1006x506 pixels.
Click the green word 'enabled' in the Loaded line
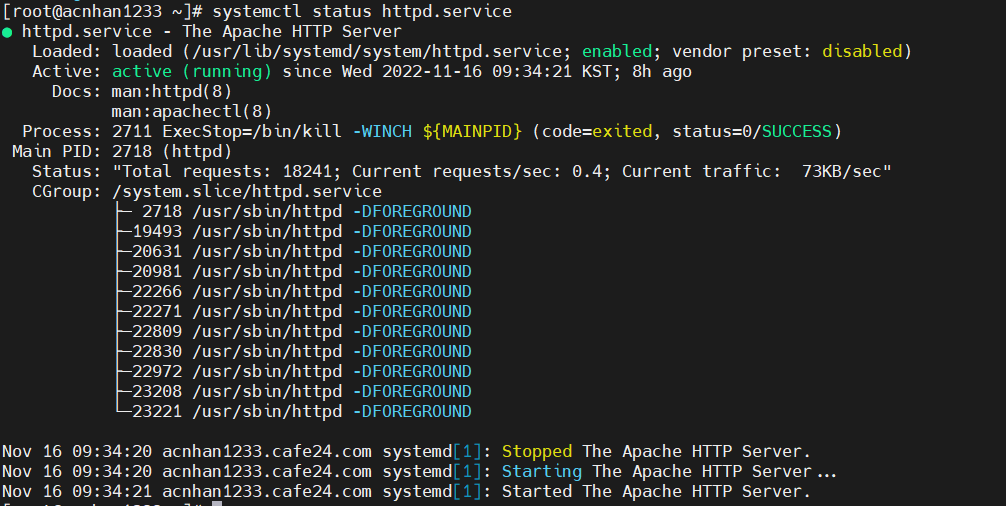617,51
